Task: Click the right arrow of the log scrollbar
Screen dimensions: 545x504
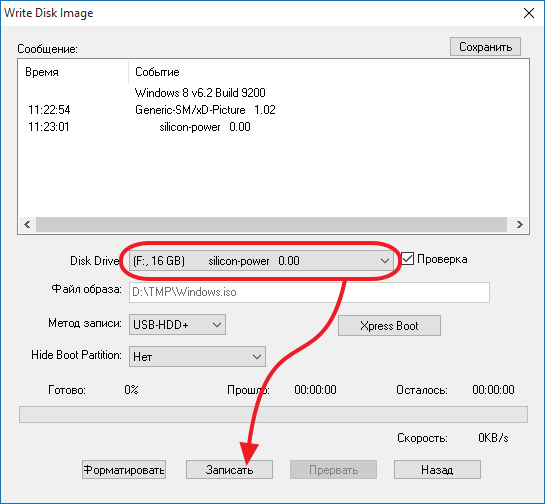Action: click(x=519, y=225)
